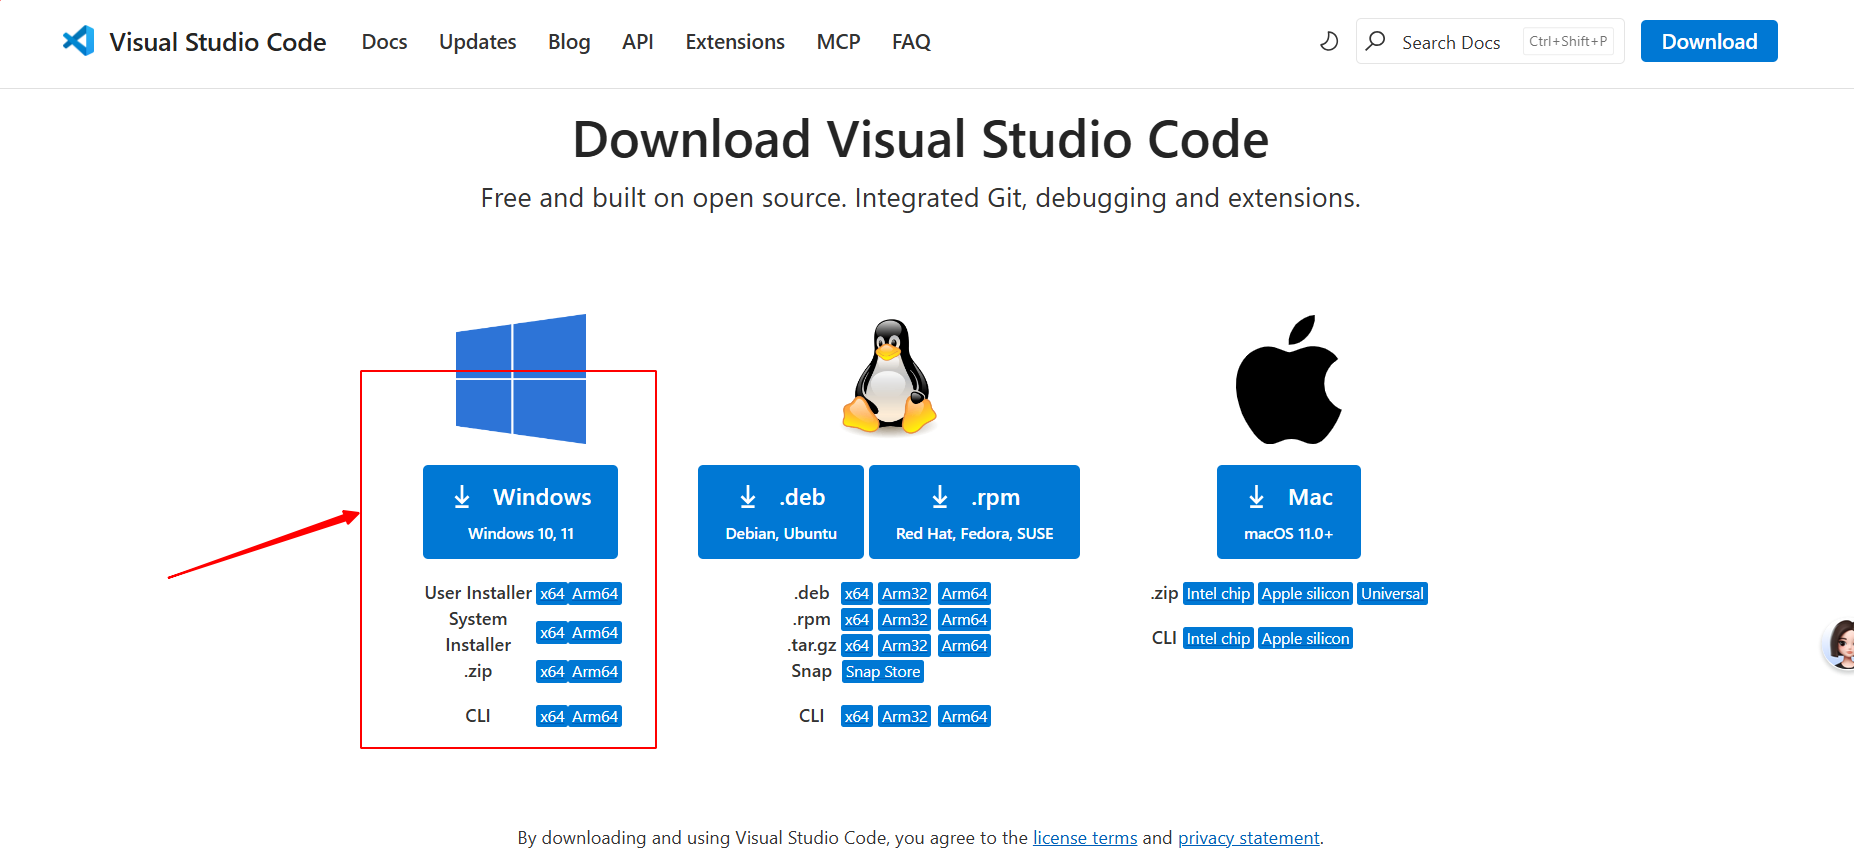
Task: Select User Installer x64 for Windows
Action: (552, 594)
